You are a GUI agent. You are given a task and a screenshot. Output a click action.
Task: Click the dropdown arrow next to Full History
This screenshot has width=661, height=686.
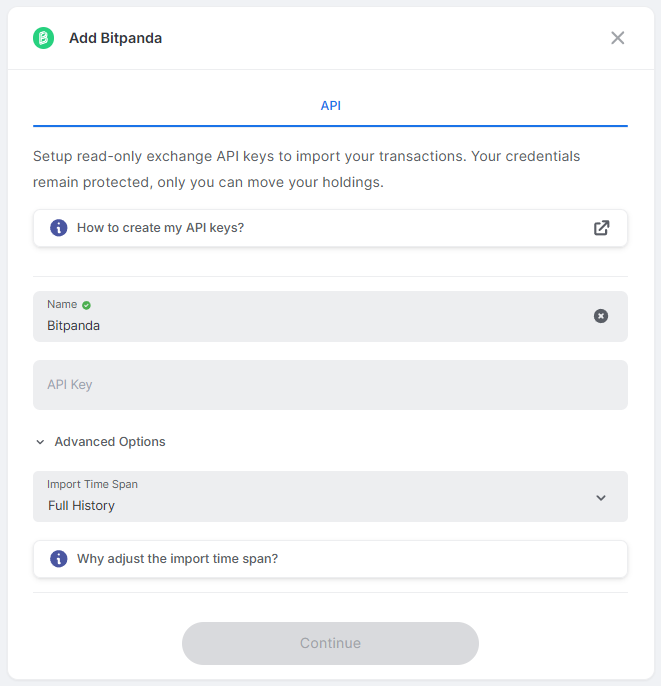pos(601,498)
